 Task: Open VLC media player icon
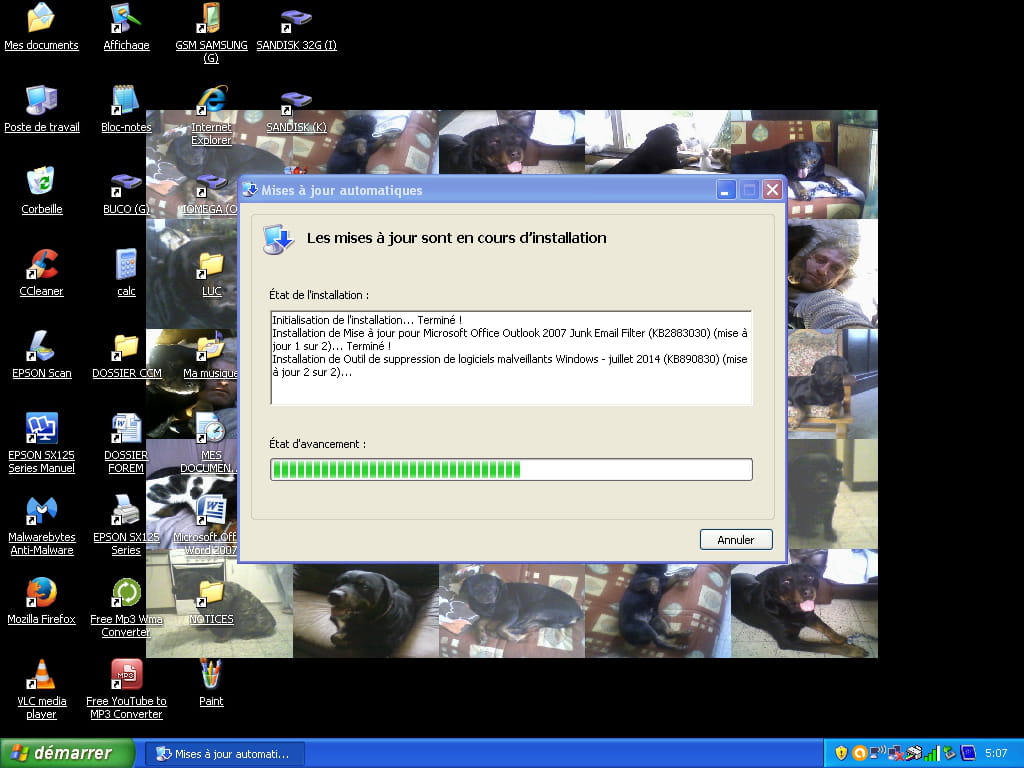[x=41, y=674]
